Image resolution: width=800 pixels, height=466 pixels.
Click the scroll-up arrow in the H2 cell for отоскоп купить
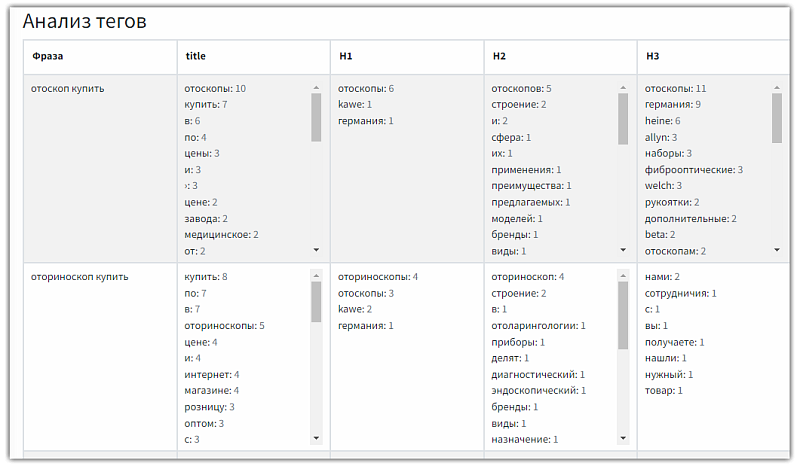pos(624,87)
